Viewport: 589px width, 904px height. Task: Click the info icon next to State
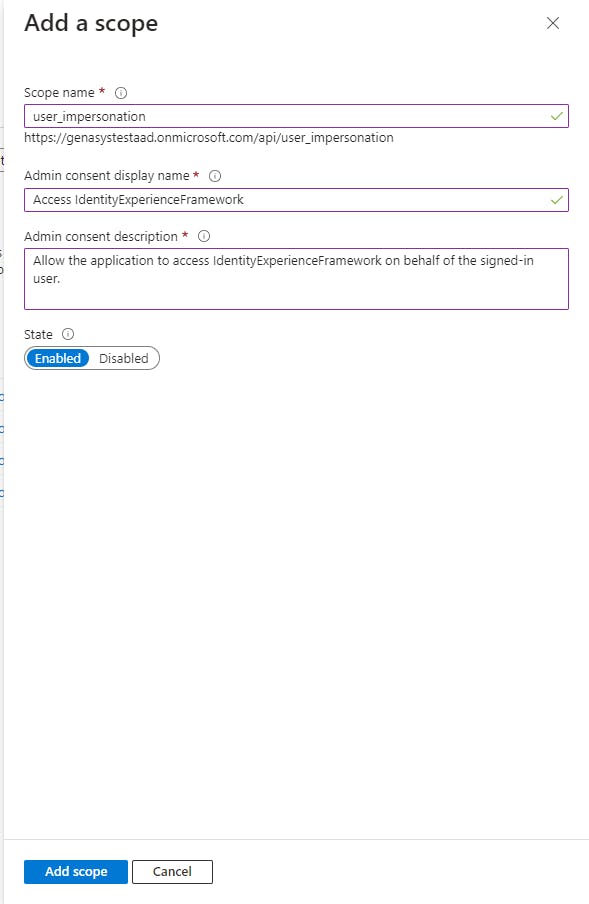(x=68, y=334)
